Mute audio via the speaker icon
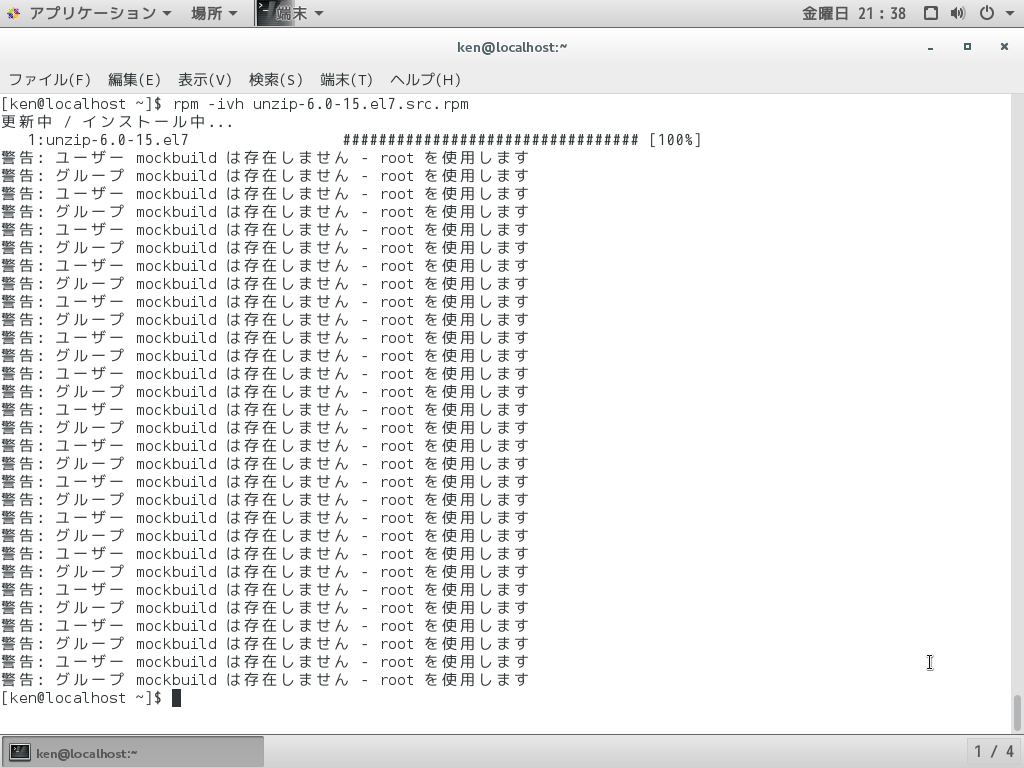Viewport: 1024px width, 768px height. [x=957, y=12]
